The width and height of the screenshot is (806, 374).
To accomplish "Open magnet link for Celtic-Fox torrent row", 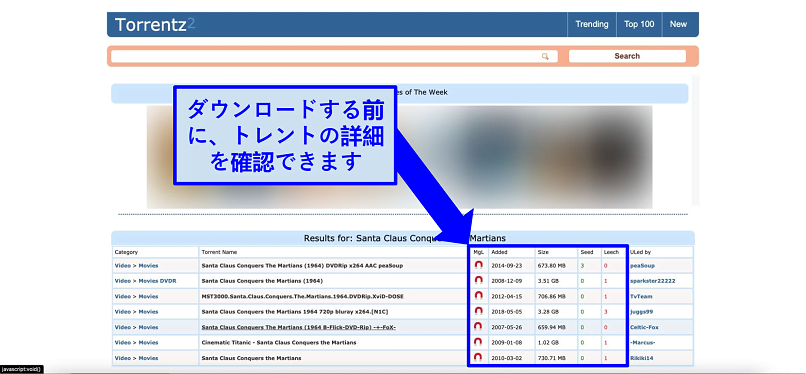I will (479, 327).
